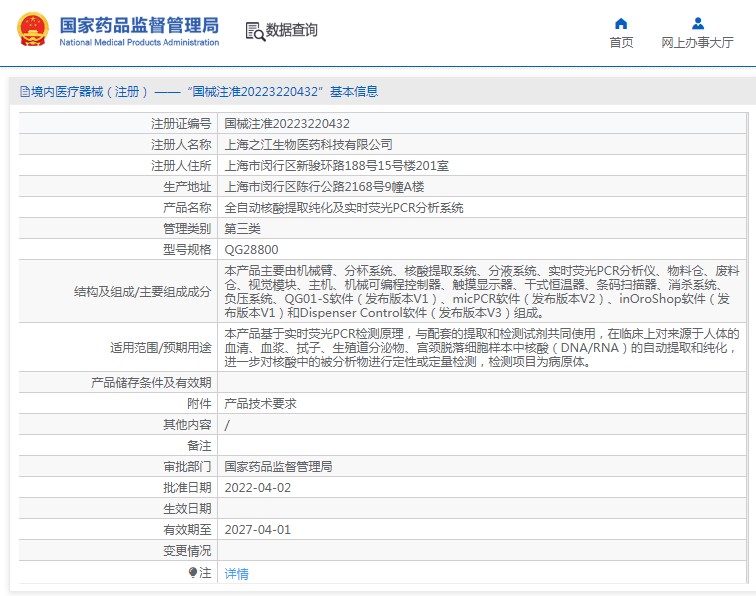Open 网上办事大厅 online service hall
This screenshot has width=756, height=596.
coord(697,42)
